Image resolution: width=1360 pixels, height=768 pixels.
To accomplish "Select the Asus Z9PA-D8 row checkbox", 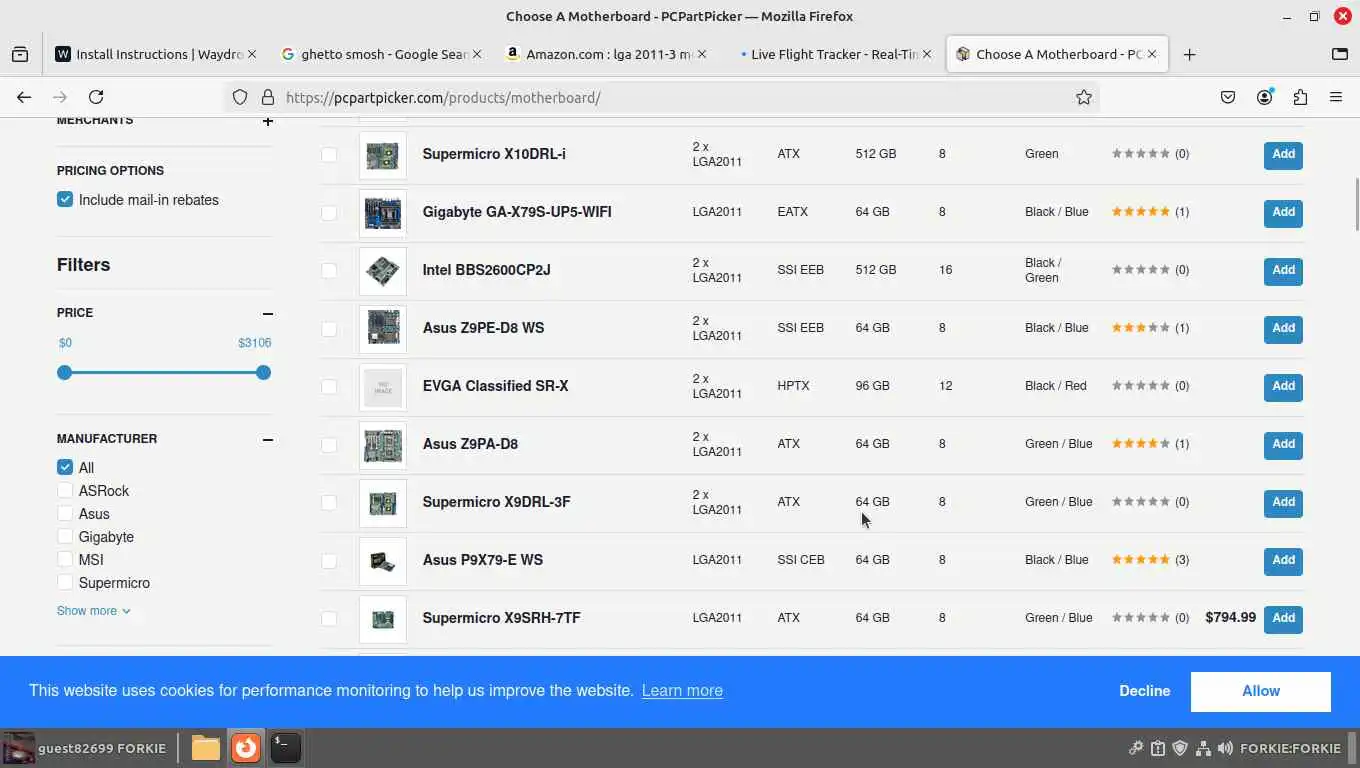I will 329,445.
